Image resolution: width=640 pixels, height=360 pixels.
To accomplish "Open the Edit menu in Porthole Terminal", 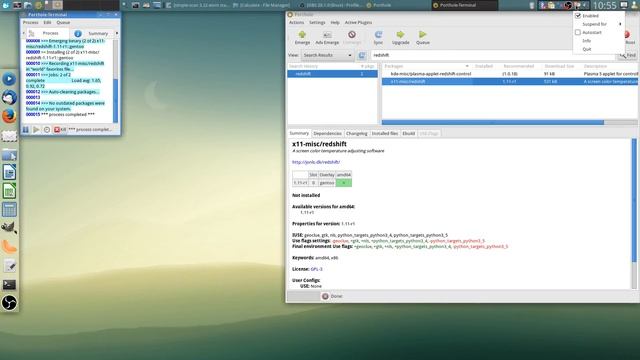I will (47, 22).
